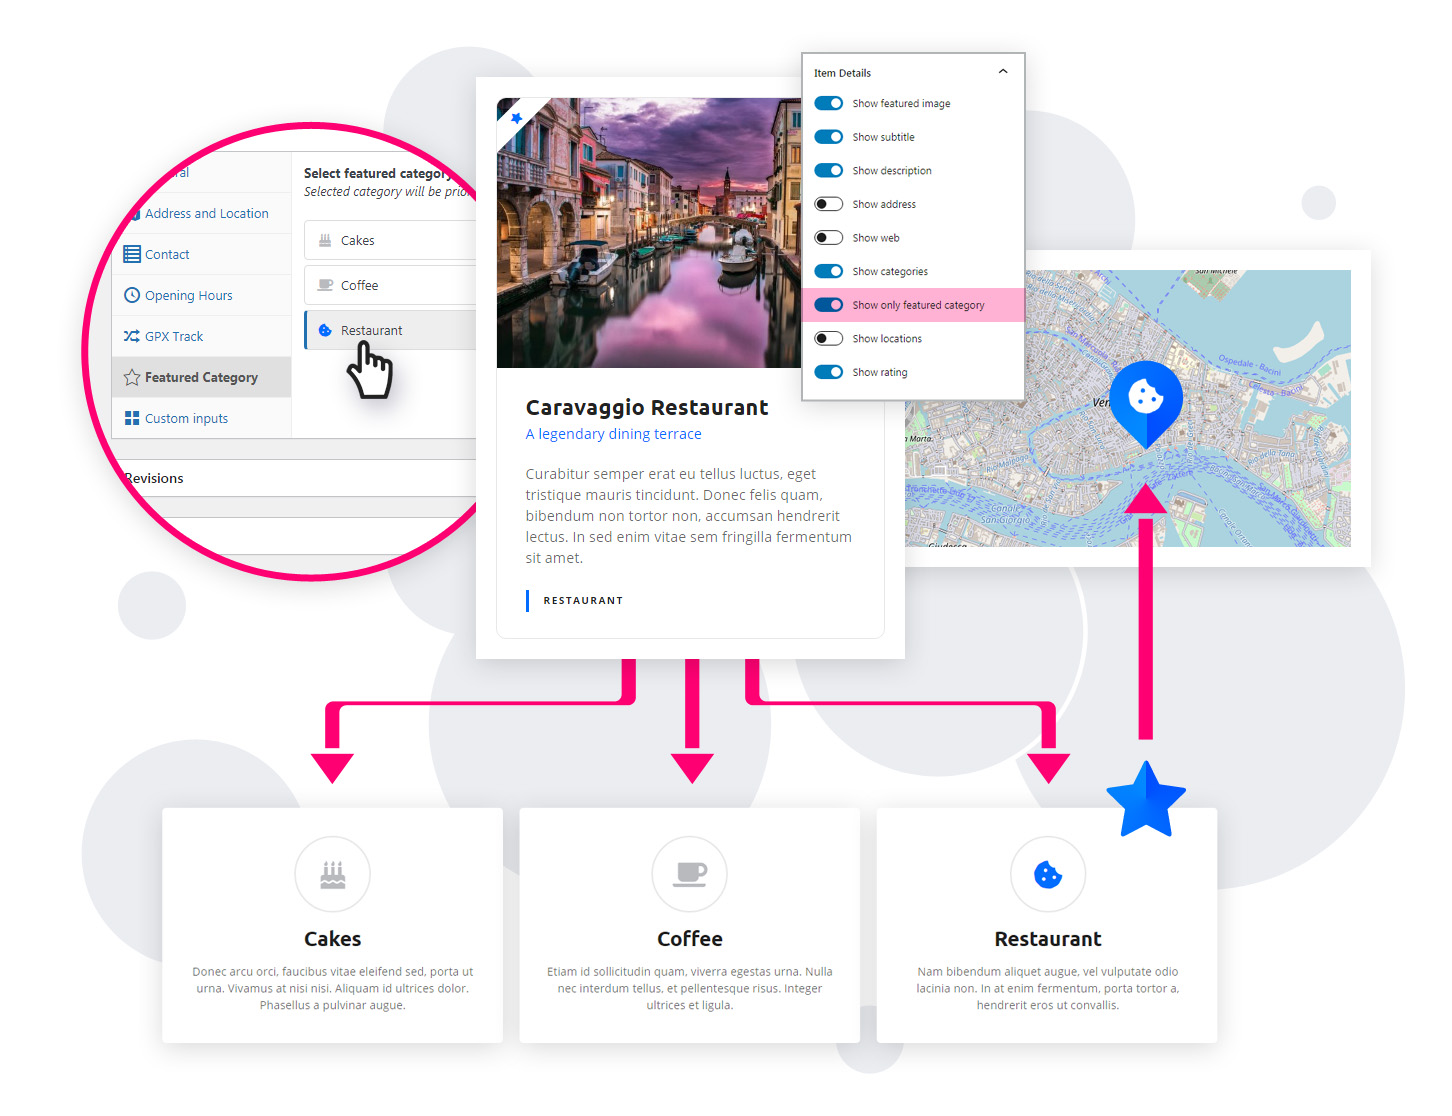The height and width of the screenshot is (1116, 1452).
Task: Open the Contact tab
Action: coord(201,254)
